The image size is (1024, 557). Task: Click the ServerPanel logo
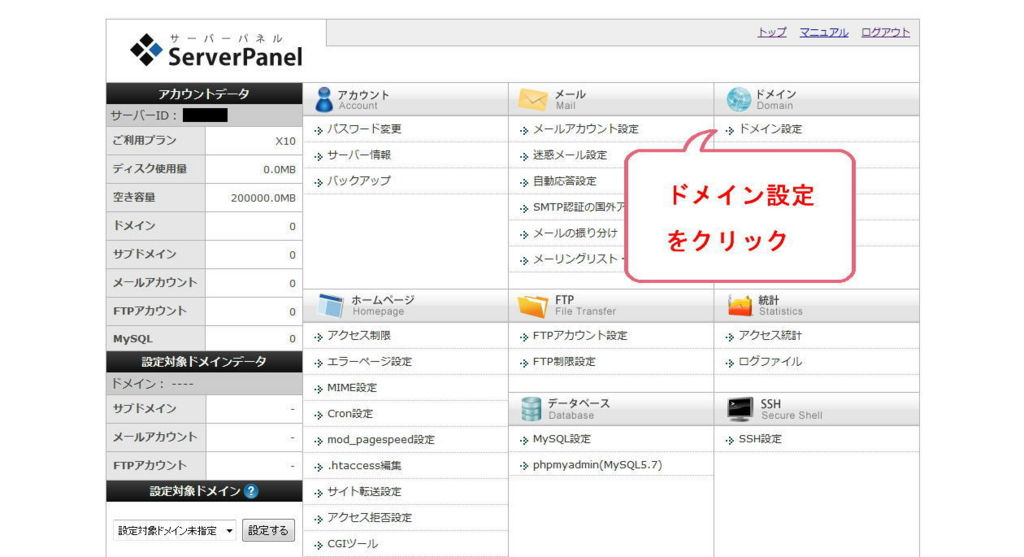tap(216, 50)
